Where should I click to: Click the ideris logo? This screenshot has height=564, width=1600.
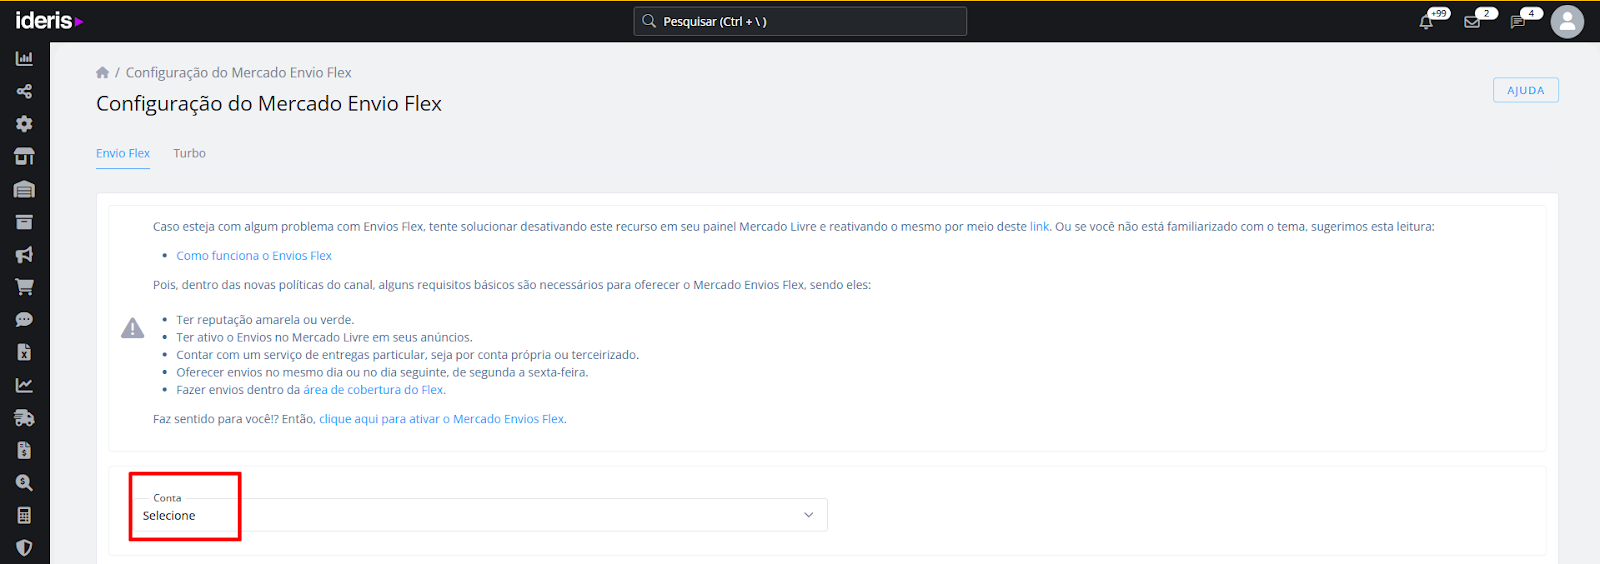pyautogui.click(x=49, y=21)
